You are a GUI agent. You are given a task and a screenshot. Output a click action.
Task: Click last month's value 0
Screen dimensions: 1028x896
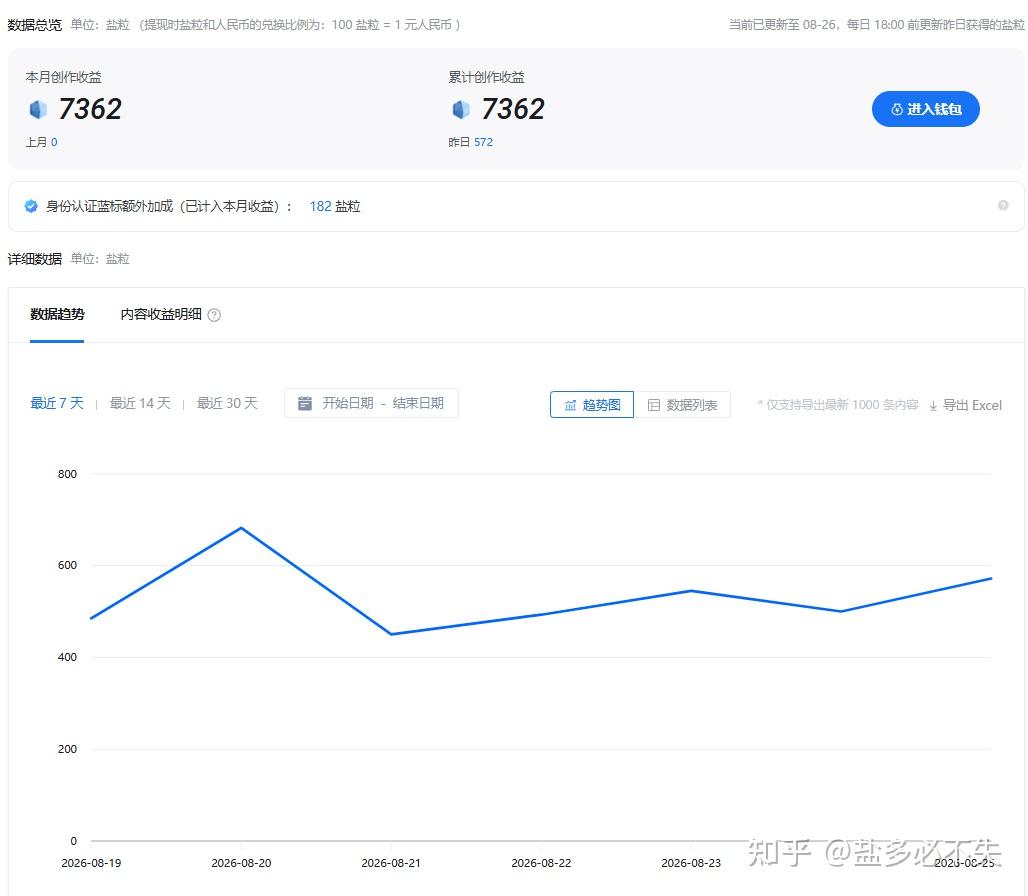[54, 142]
